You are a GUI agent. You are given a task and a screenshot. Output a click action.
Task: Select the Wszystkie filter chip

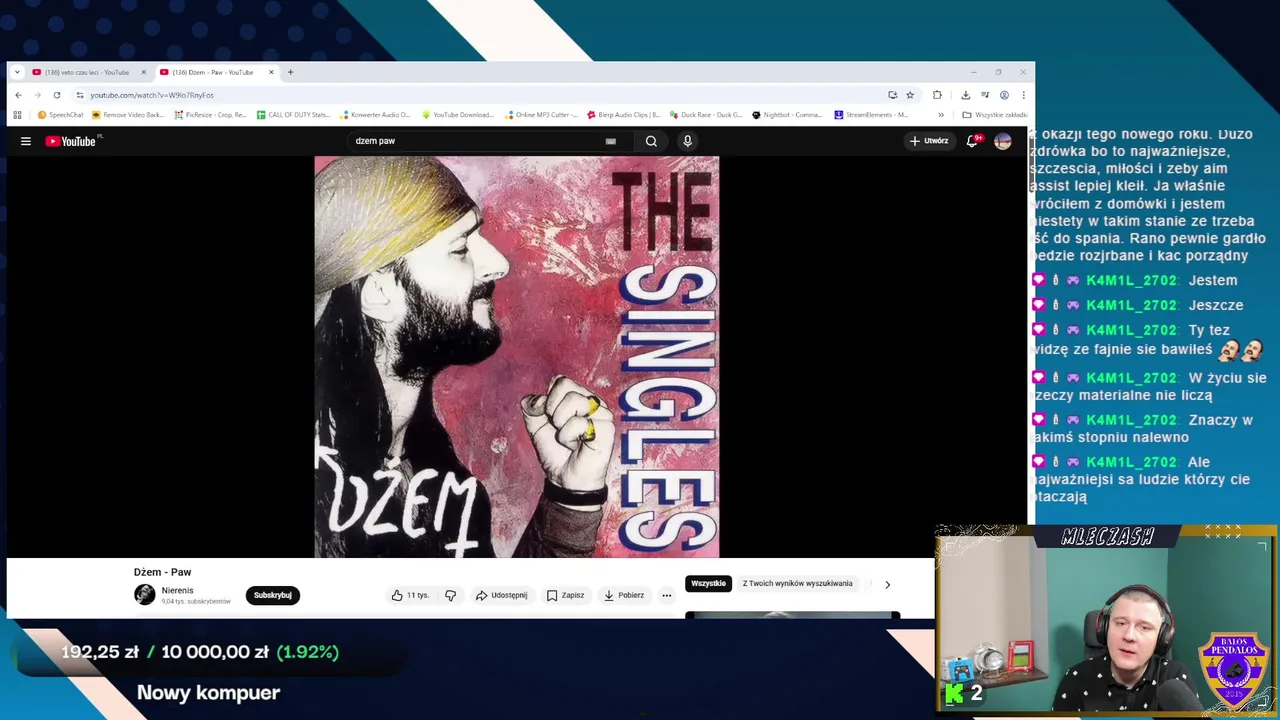[x=708, y=583]
